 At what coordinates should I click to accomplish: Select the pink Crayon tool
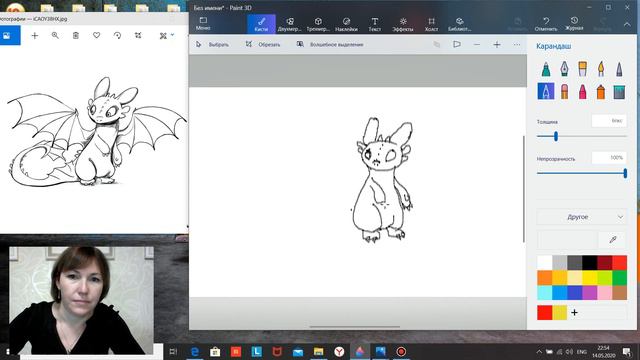(x=582, y=91)
